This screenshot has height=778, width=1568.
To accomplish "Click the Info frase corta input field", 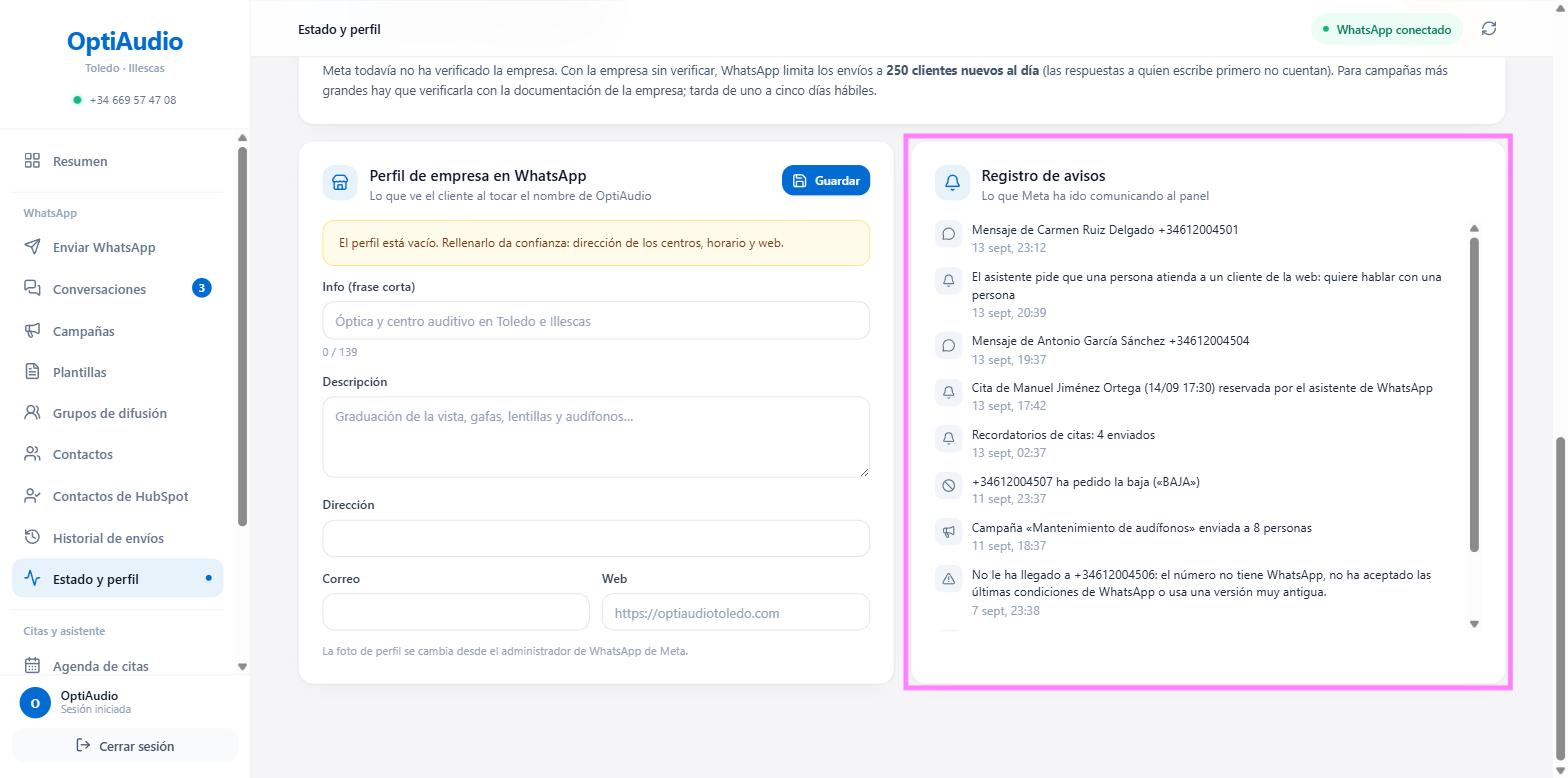I will [x=596, y=321].
